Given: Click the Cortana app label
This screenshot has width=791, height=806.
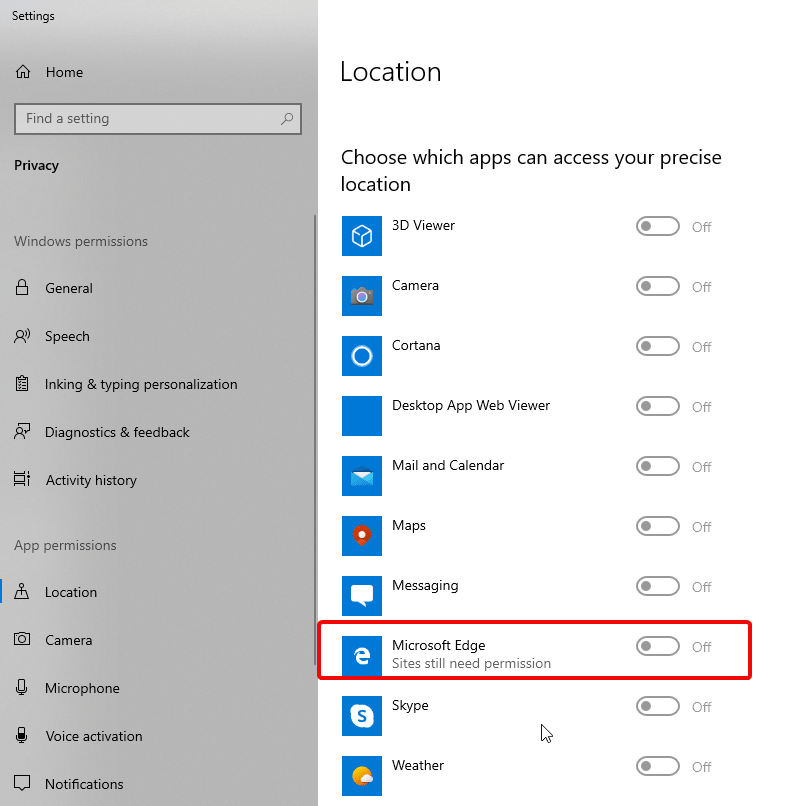Looking at the screenshot, I should 416,345.
